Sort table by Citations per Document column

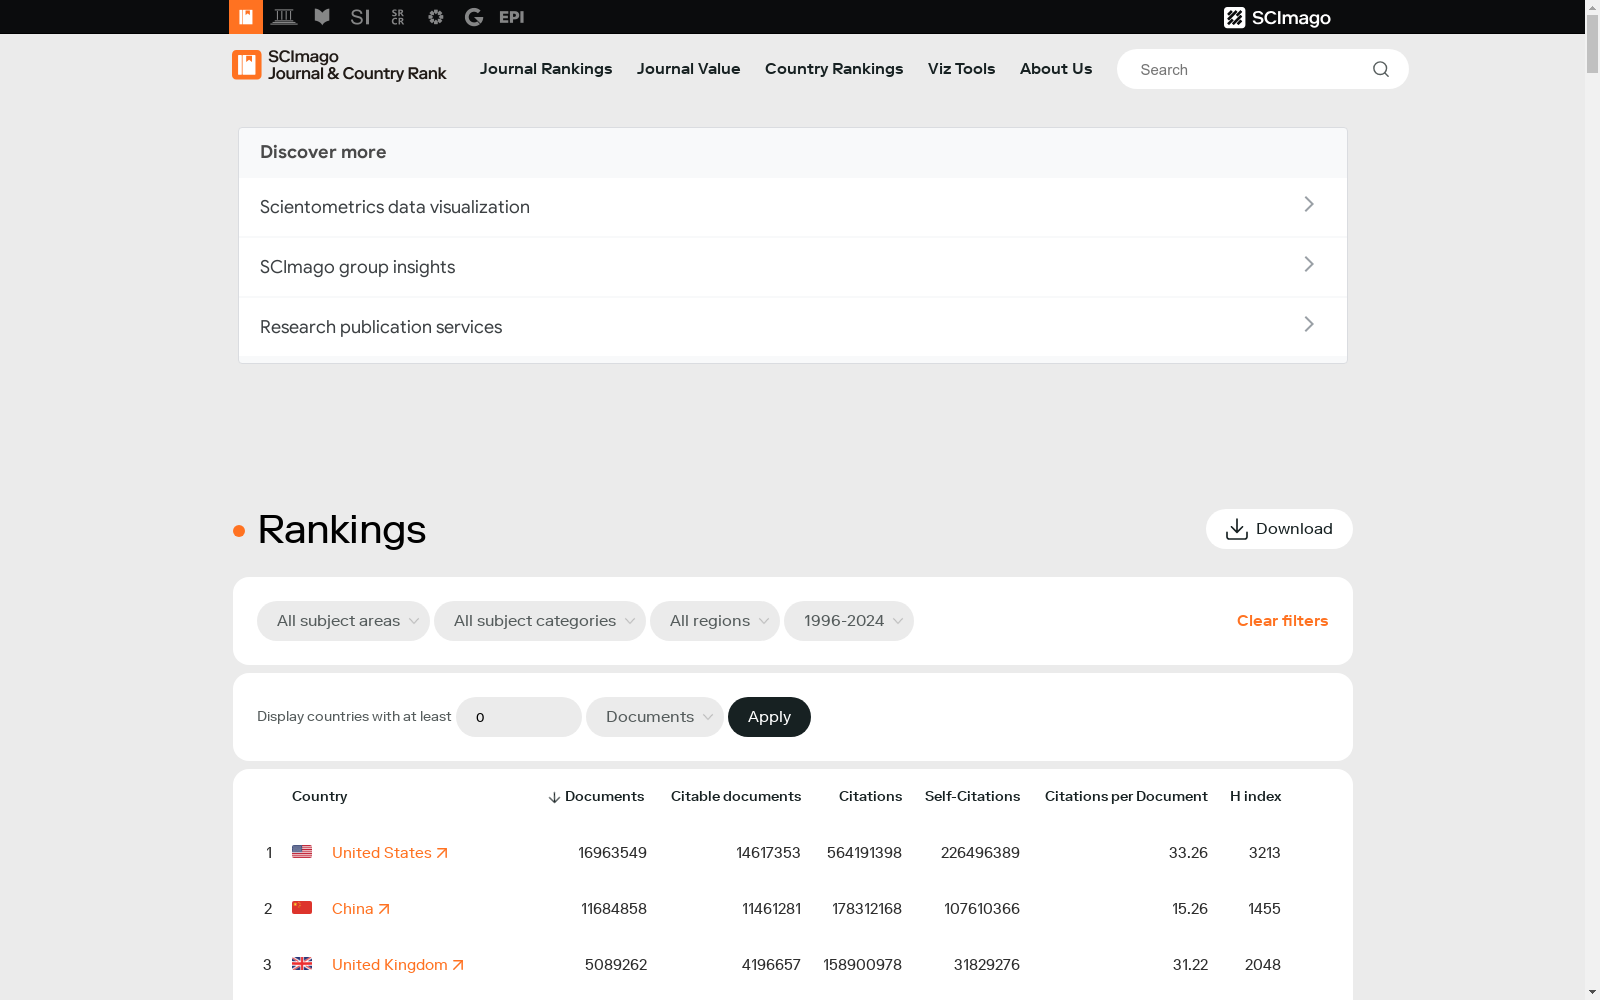click(1126, 797)
